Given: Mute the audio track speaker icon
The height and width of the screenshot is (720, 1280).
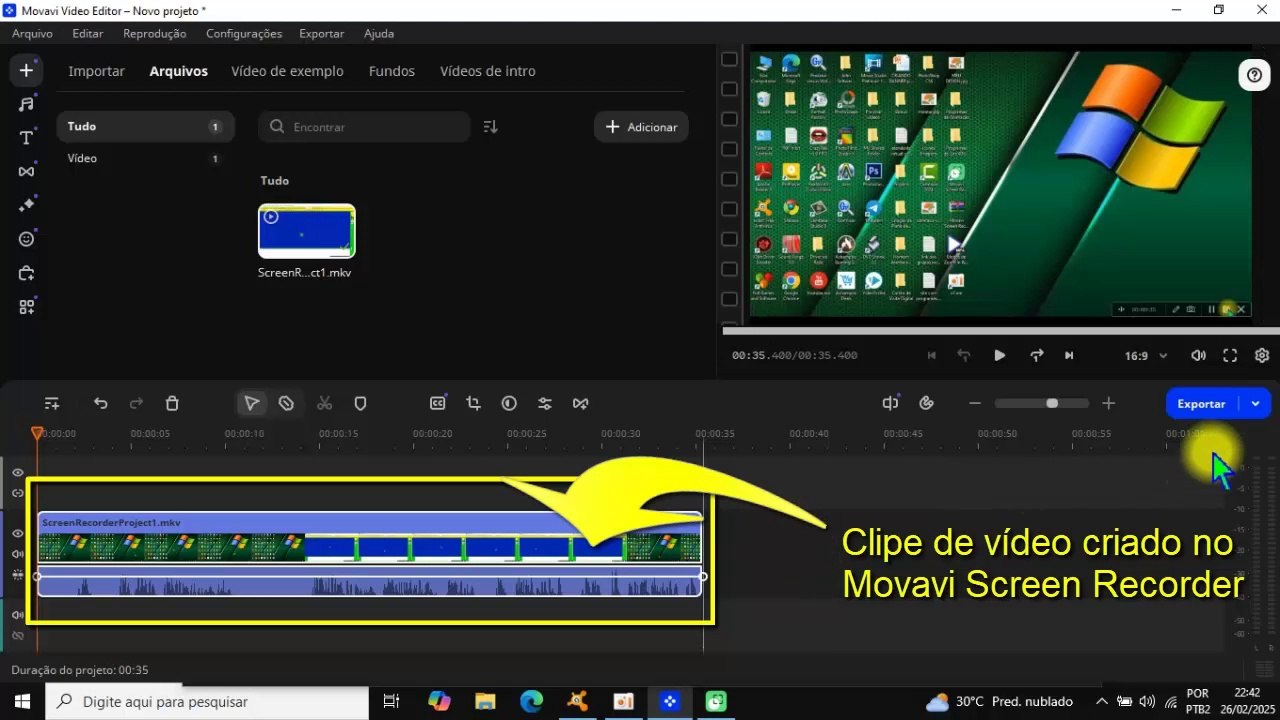Looking at the screenshot, I should pos(18,615).
